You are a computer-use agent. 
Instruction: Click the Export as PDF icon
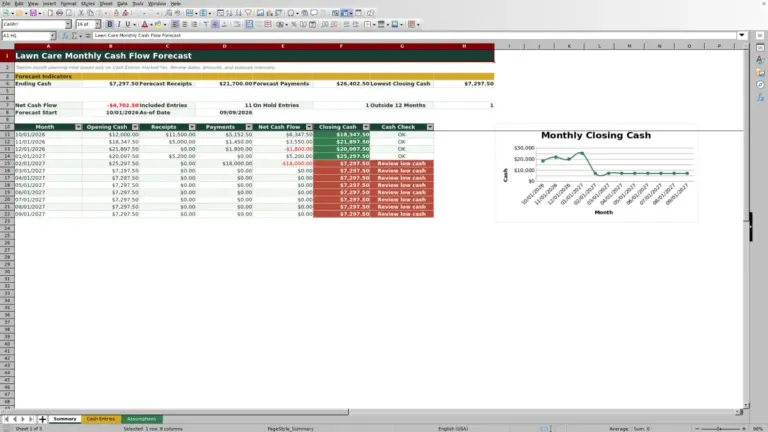tap(50, 13)
